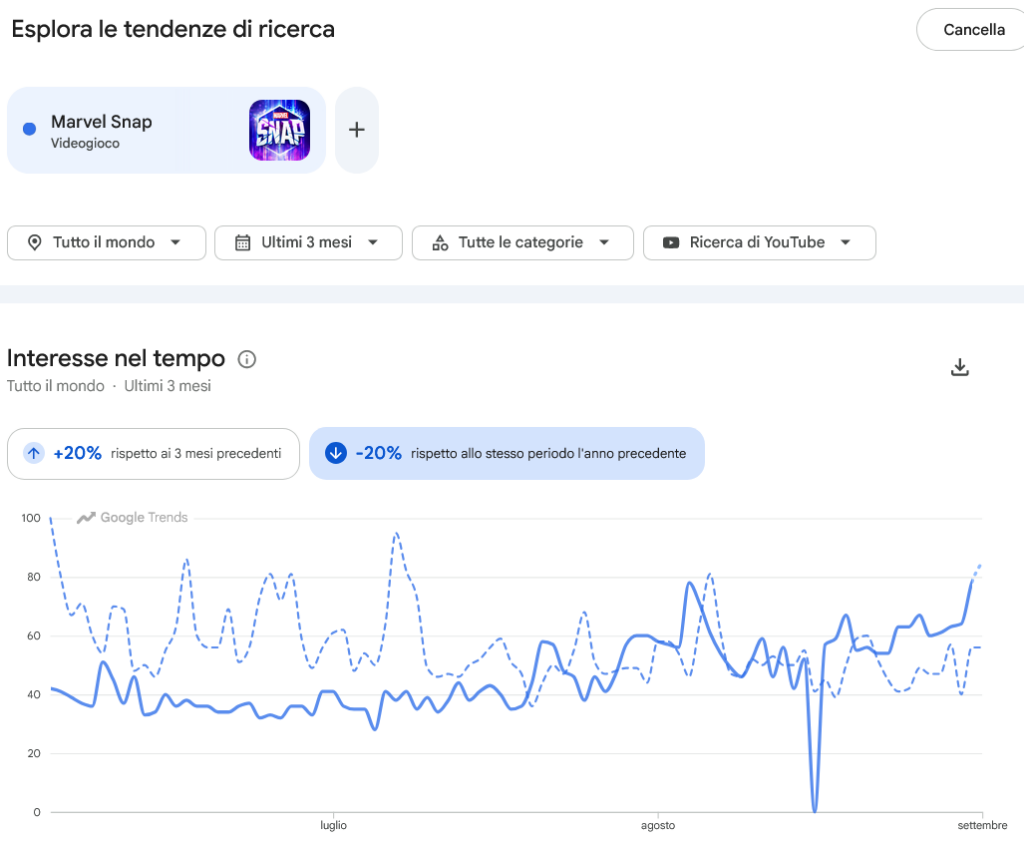Open the Tutto il mondo location dropdown
This screenshot has width=1024, height=846.
coord(106,242)
